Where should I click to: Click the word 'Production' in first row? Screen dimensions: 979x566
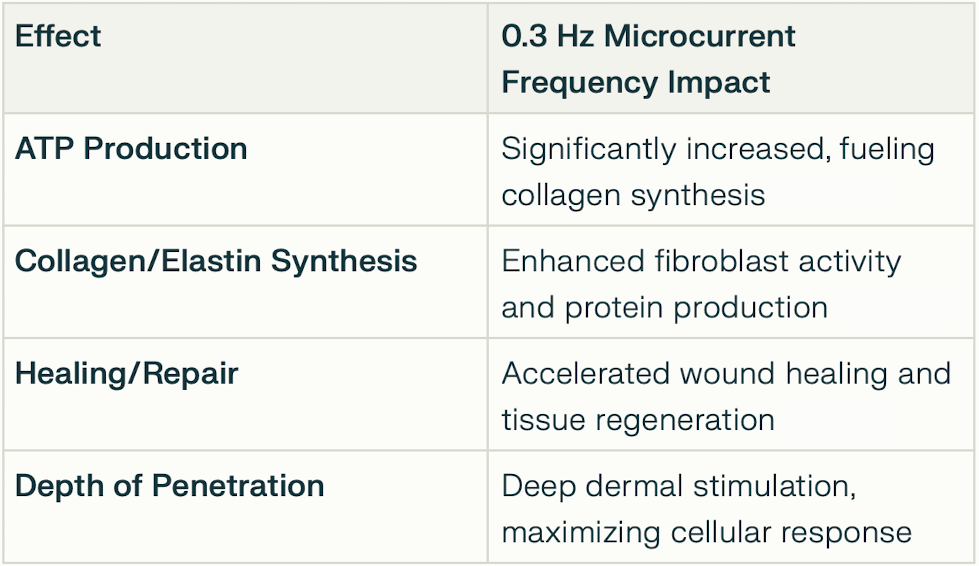pos(165,150)
